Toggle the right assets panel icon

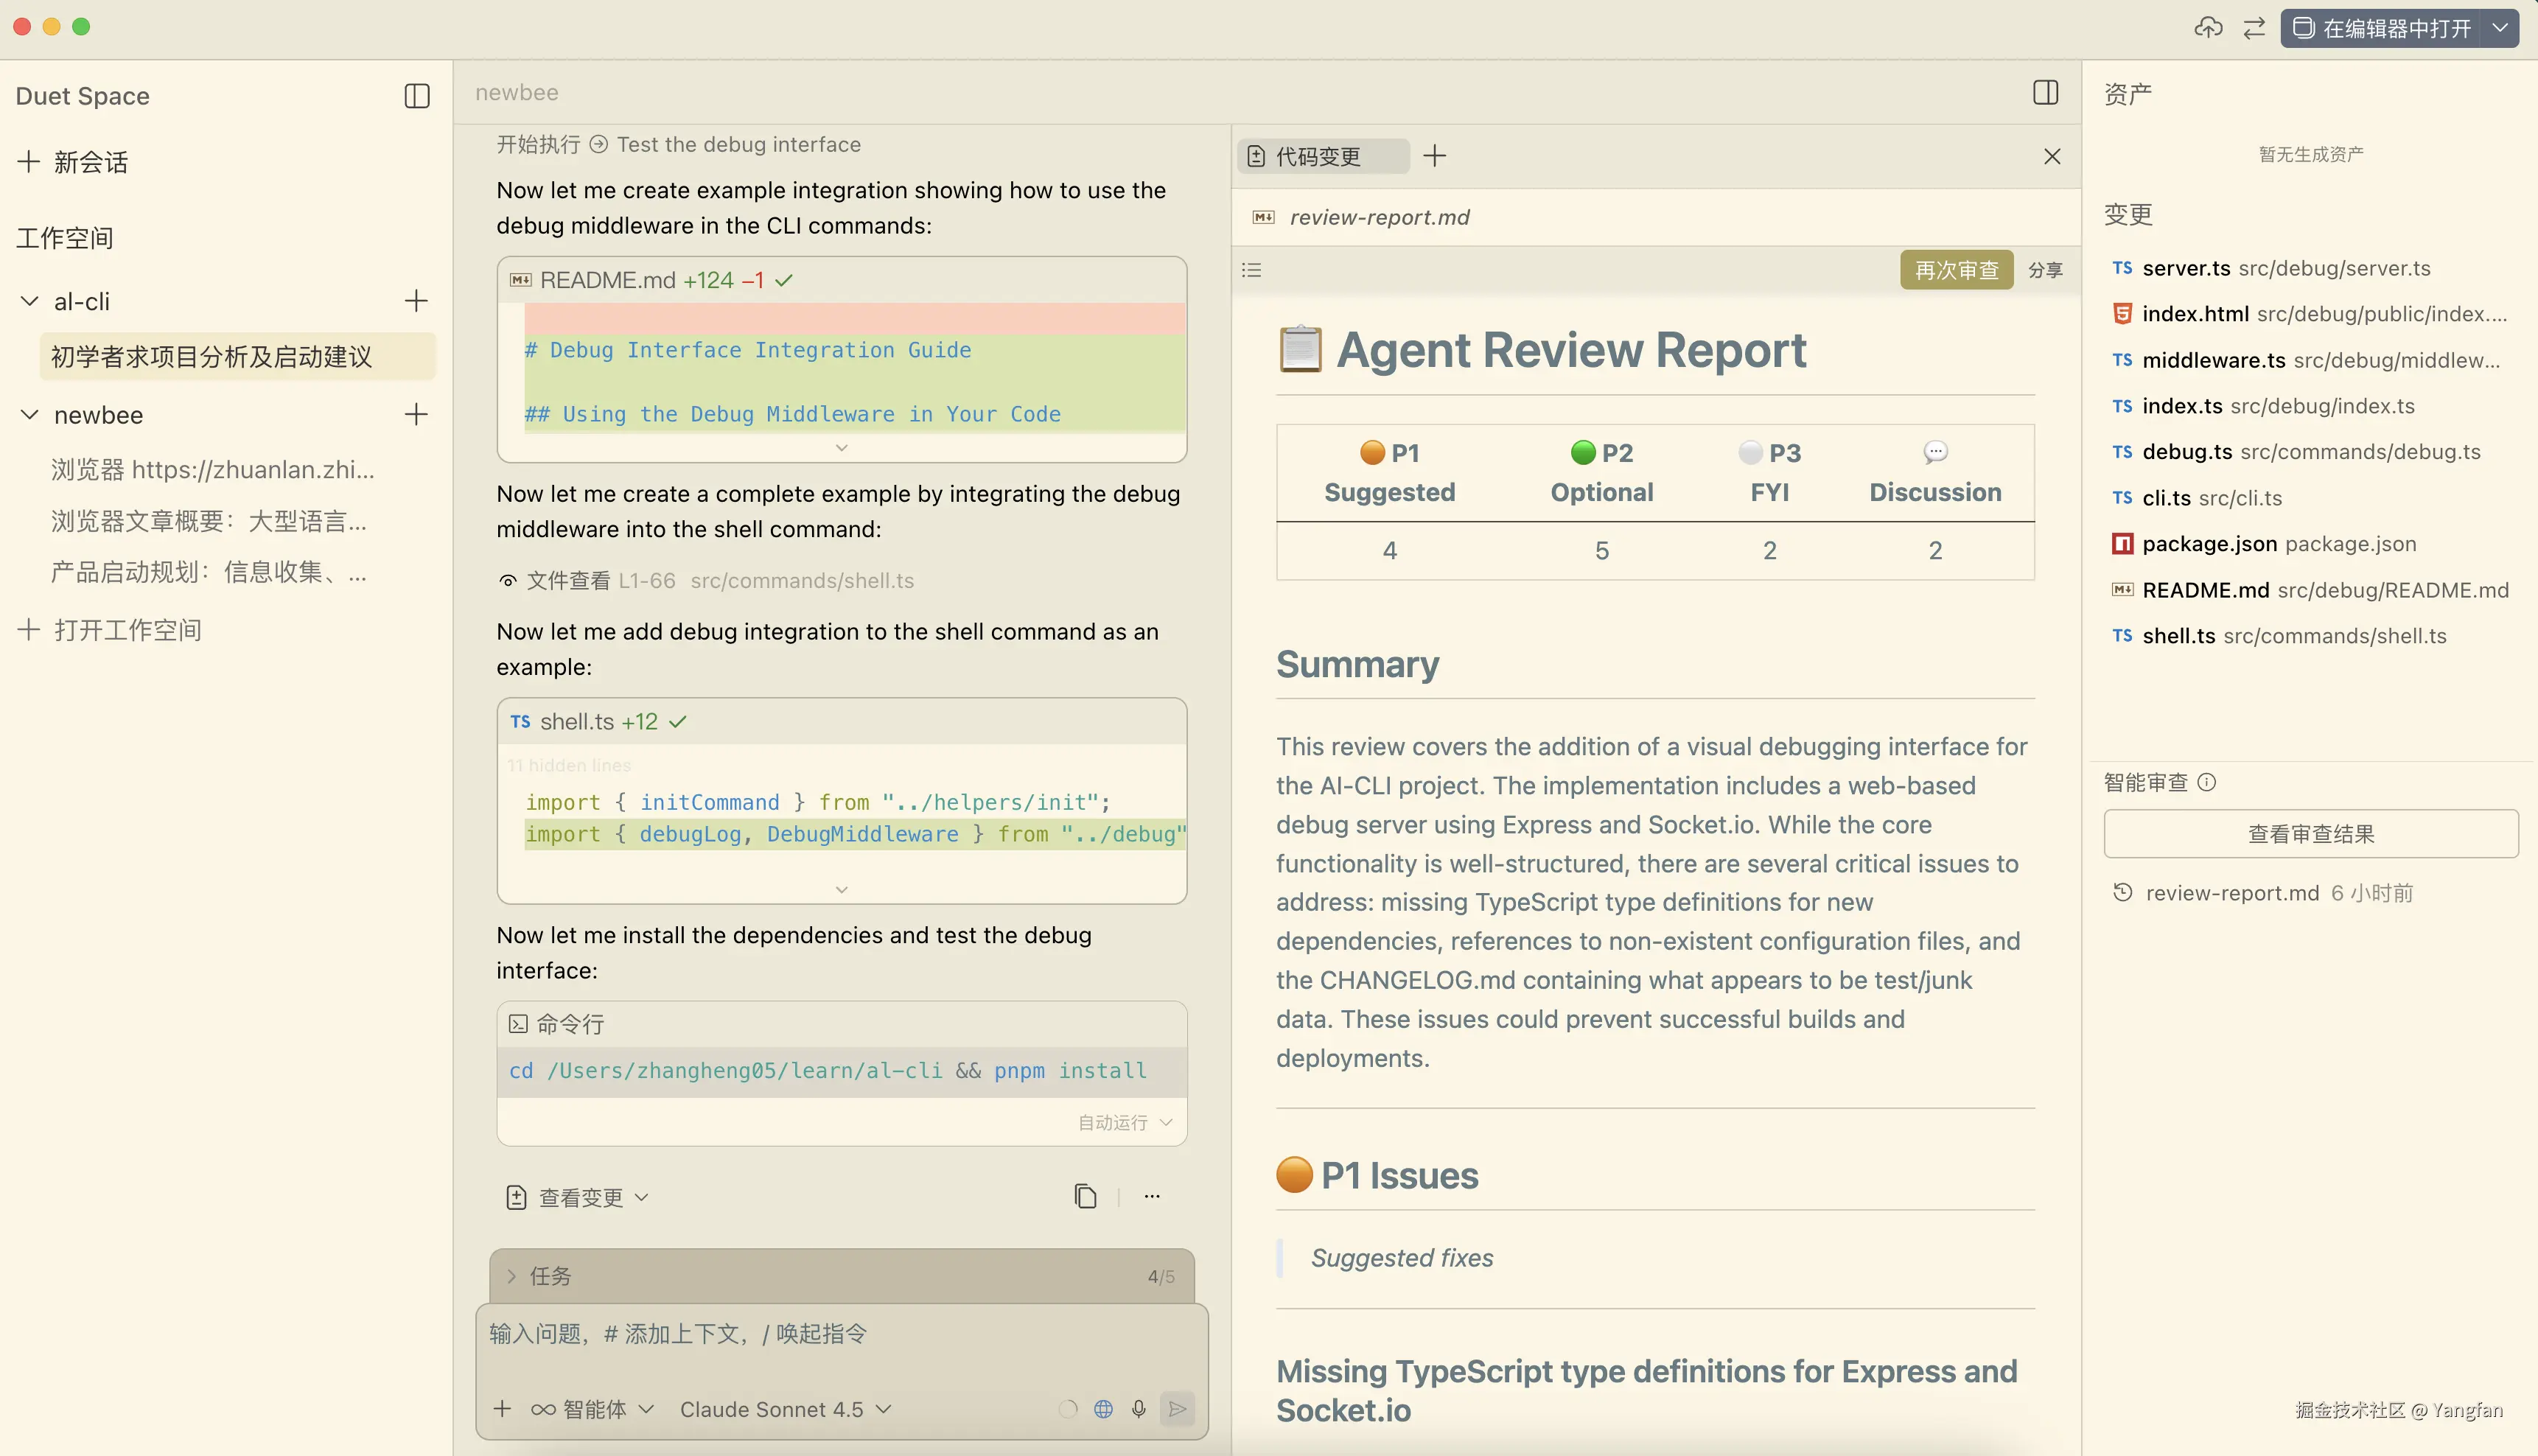[x=2045, y=93]
